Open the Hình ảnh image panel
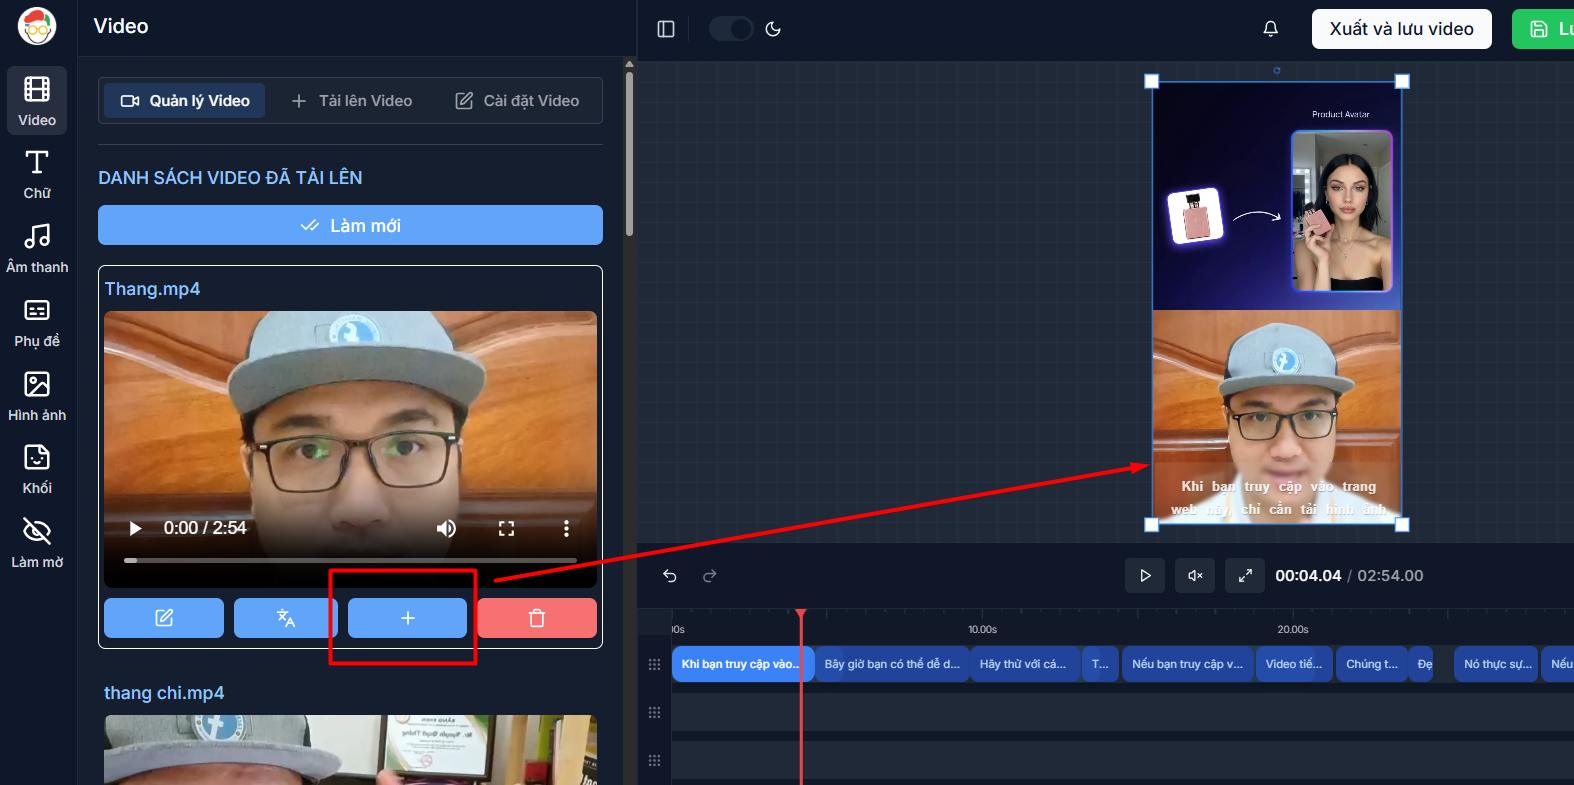This screenshot has height=785, width=1574. click(37, 397)
